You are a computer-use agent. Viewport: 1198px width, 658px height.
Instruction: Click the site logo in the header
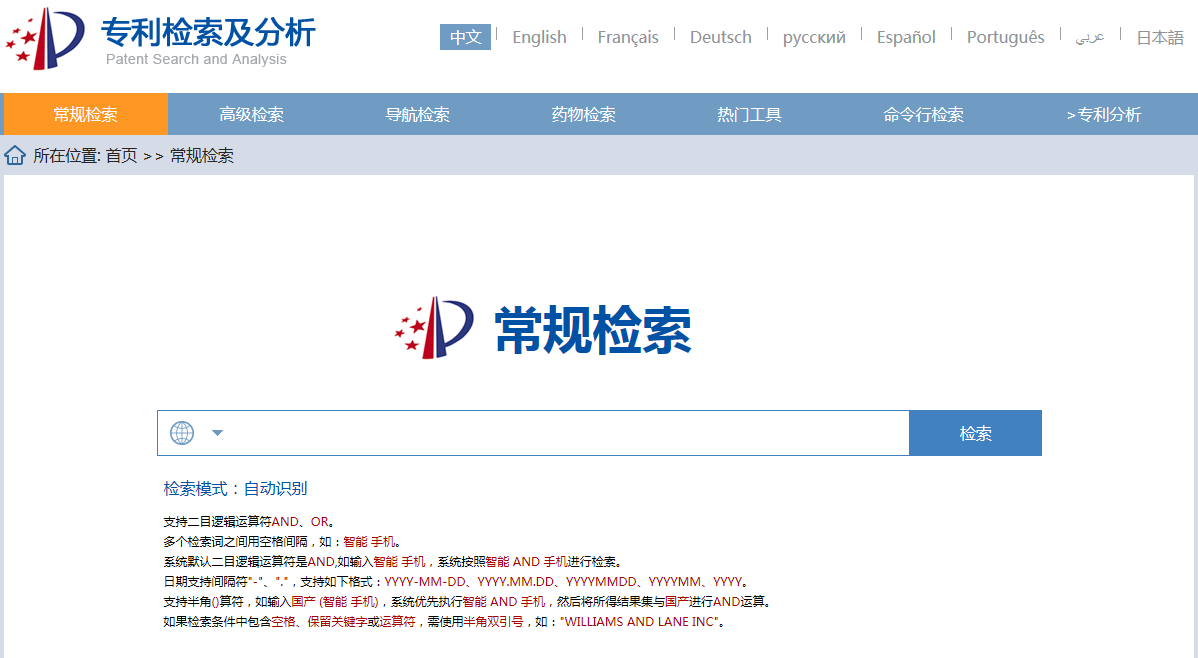coord(45,38)
